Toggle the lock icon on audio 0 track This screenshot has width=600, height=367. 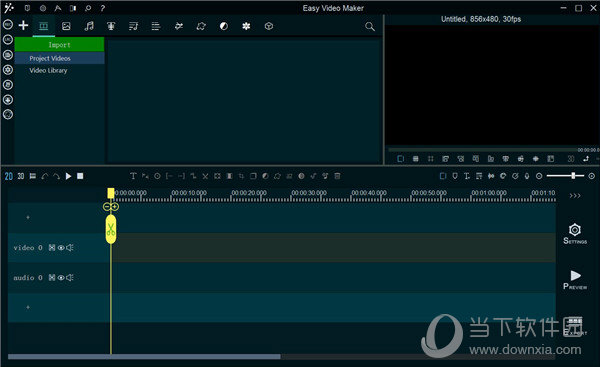[x=52, y=277]
